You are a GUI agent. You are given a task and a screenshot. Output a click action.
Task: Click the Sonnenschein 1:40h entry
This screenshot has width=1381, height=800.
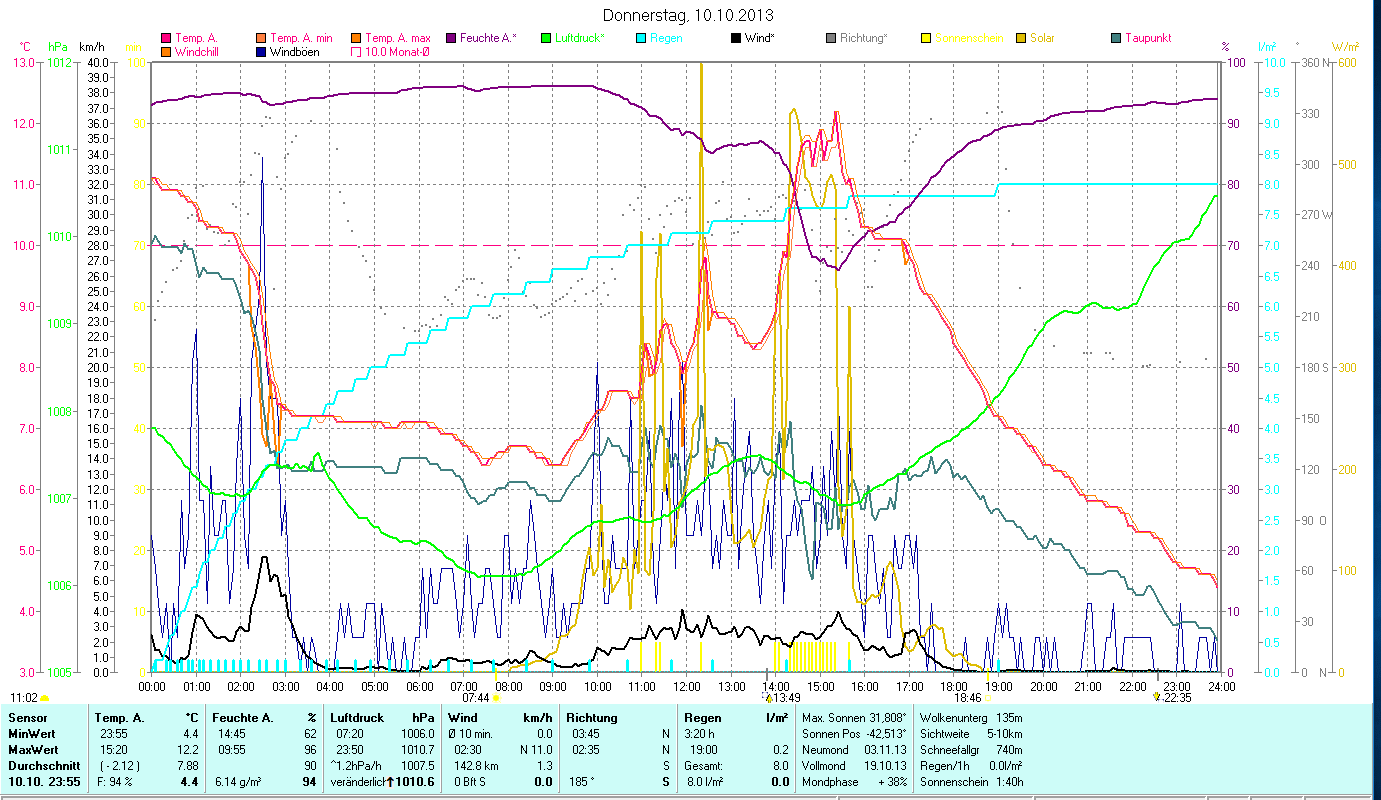tap(971, 782)
